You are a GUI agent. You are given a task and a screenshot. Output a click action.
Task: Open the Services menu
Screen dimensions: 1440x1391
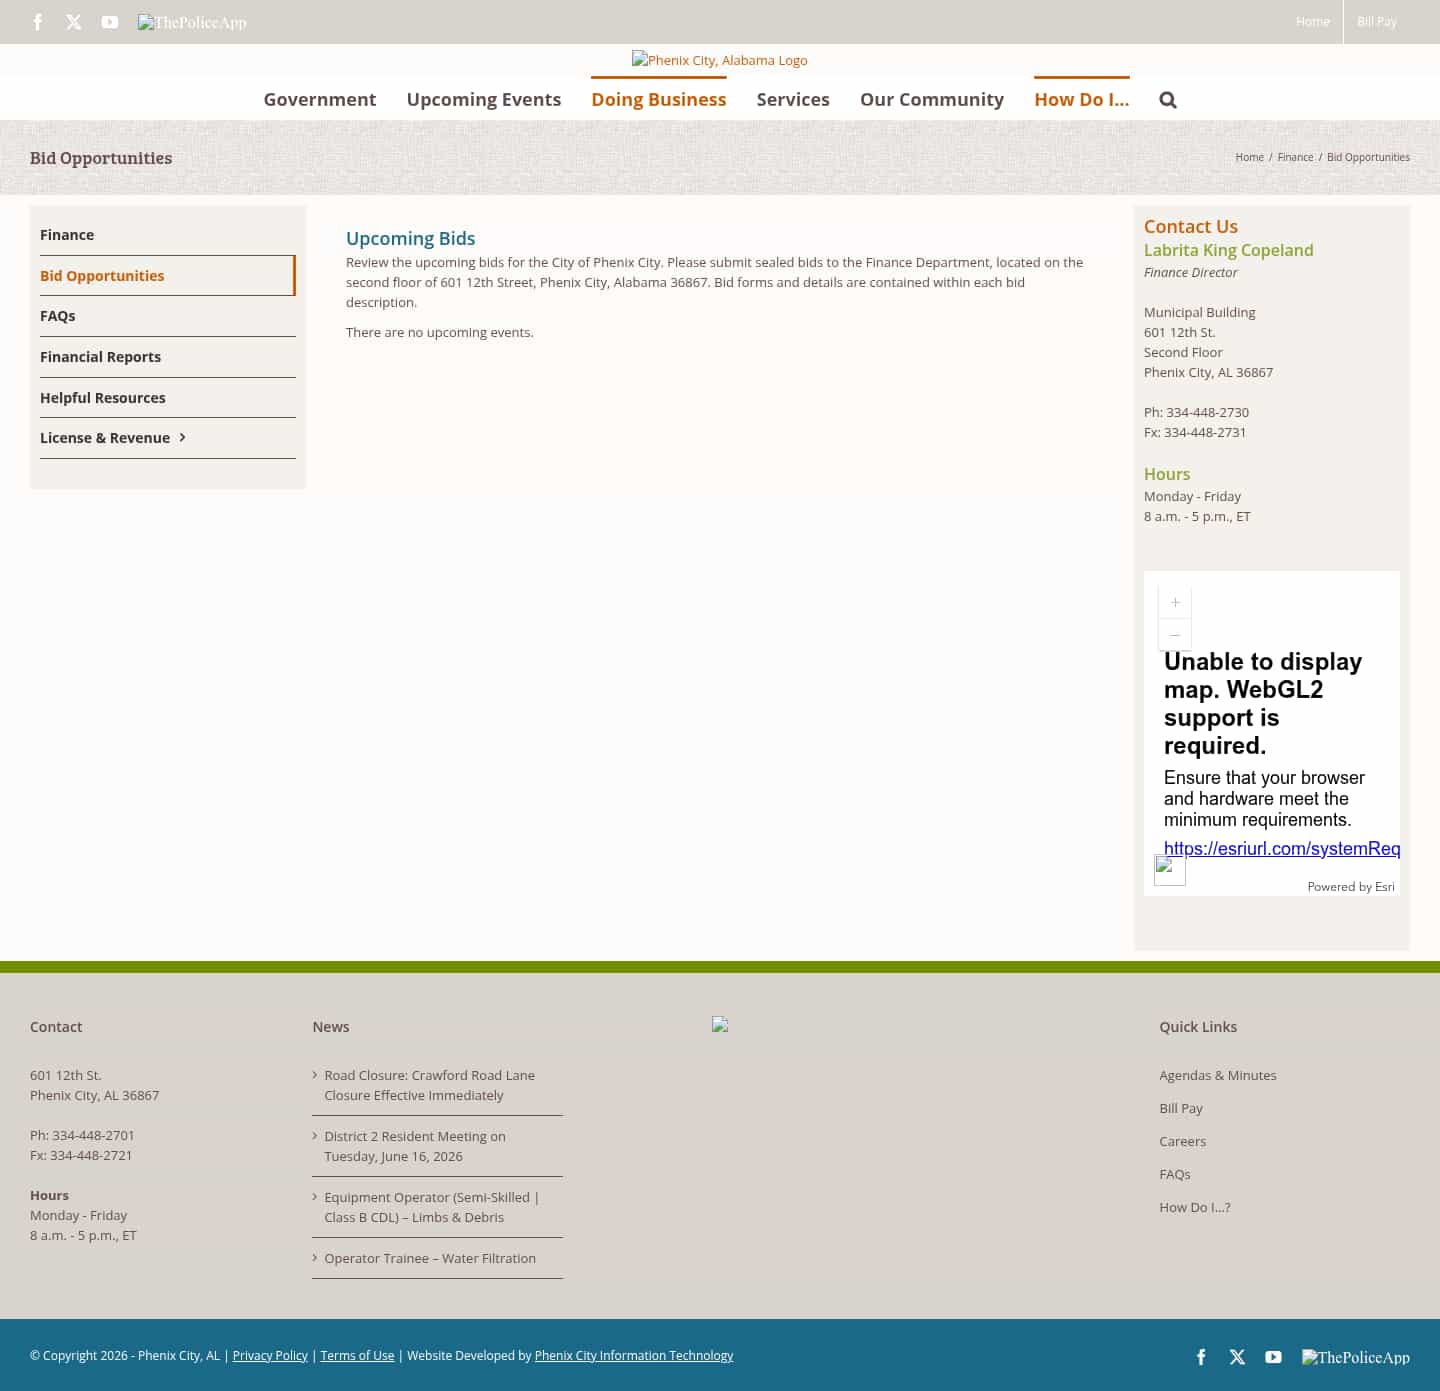793,100
